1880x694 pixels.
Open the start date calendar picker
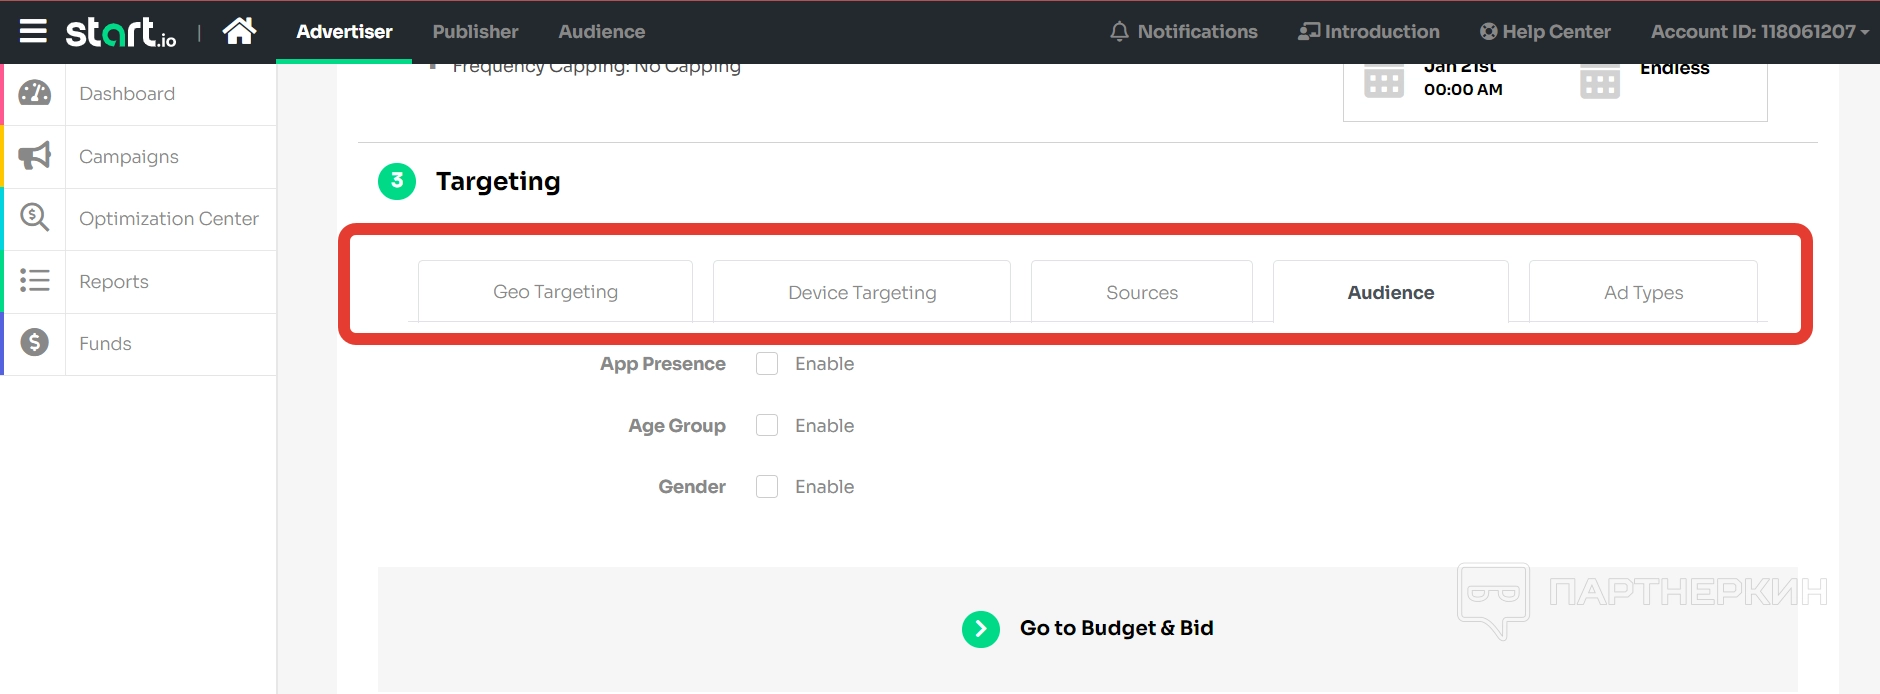[x=1384, y=81]
